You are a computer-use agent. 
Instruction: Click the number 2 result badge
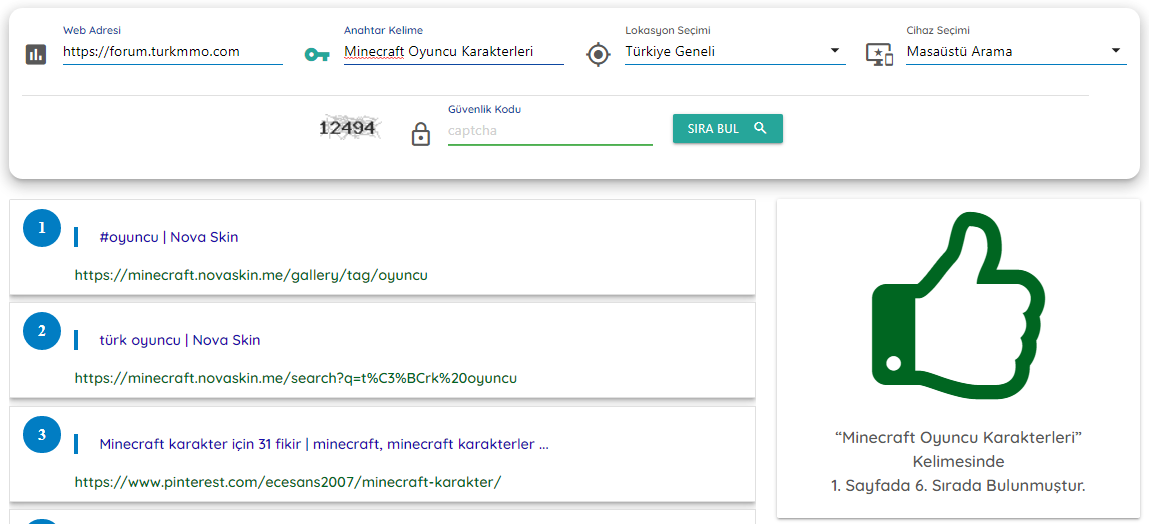pos(42,331)
